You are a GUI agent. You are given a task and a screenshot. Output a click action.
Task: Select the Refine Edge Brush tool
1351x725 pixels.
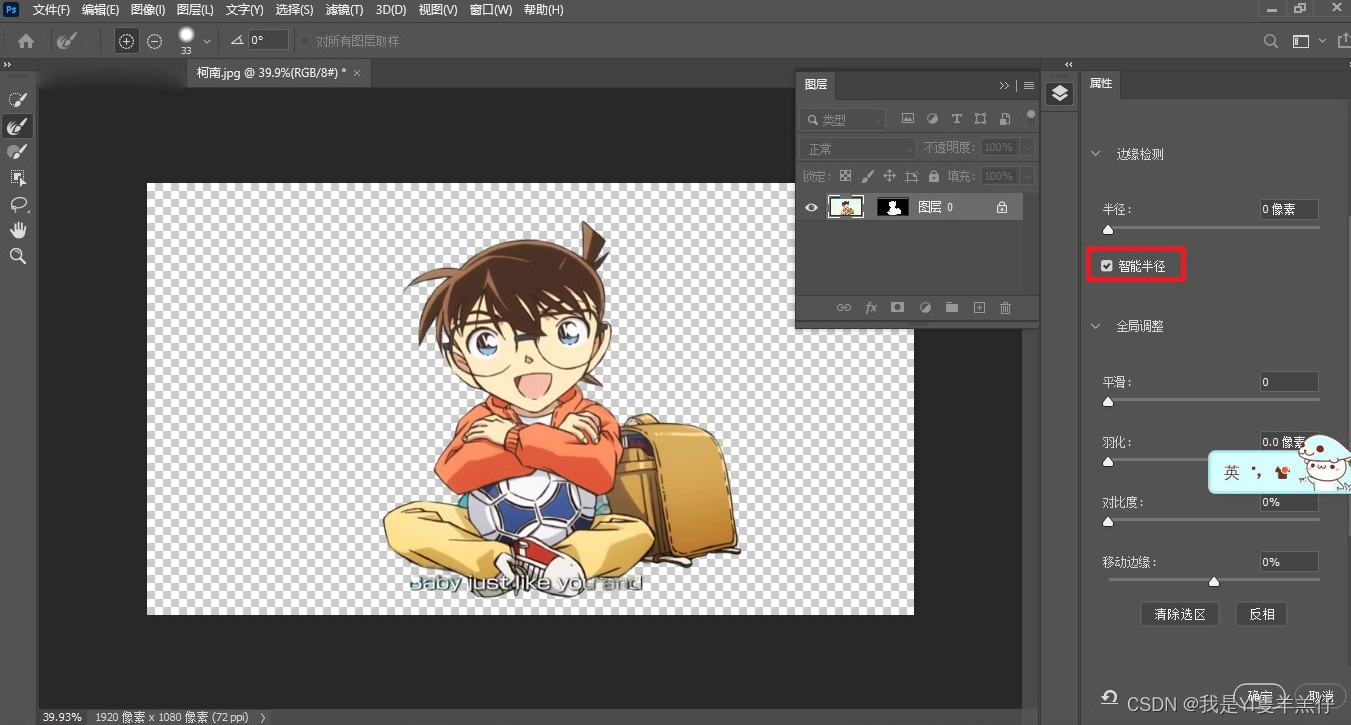(18, 126)
